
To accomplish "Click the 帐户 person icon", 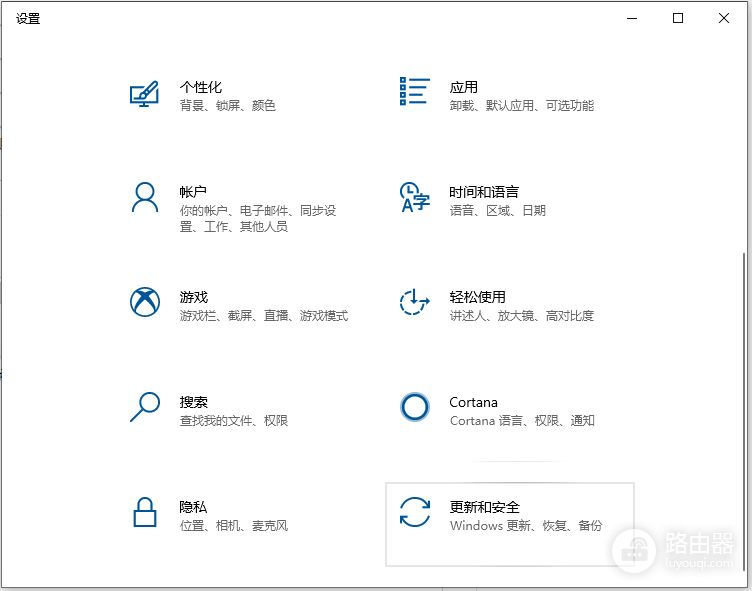I will pos(144,197).
